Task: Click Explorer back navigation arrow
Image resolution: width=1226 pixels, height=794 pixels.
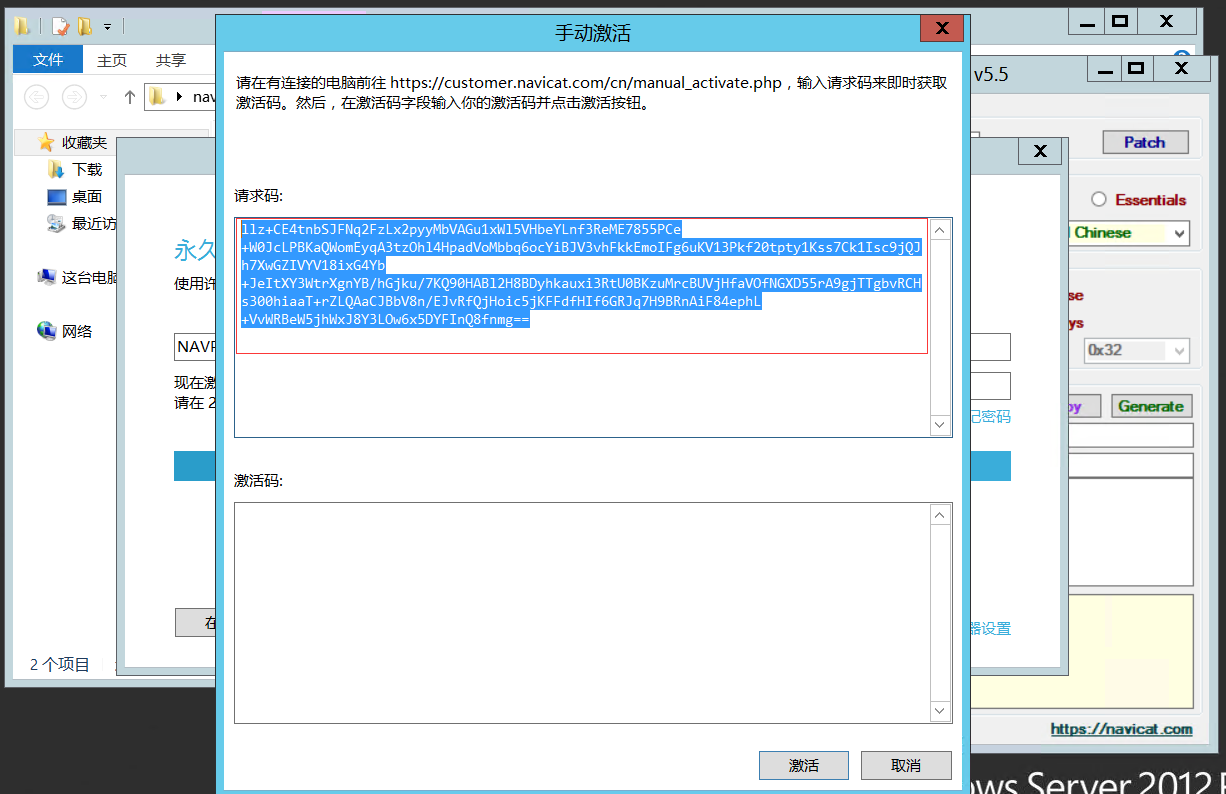Action: click(37, 97)
